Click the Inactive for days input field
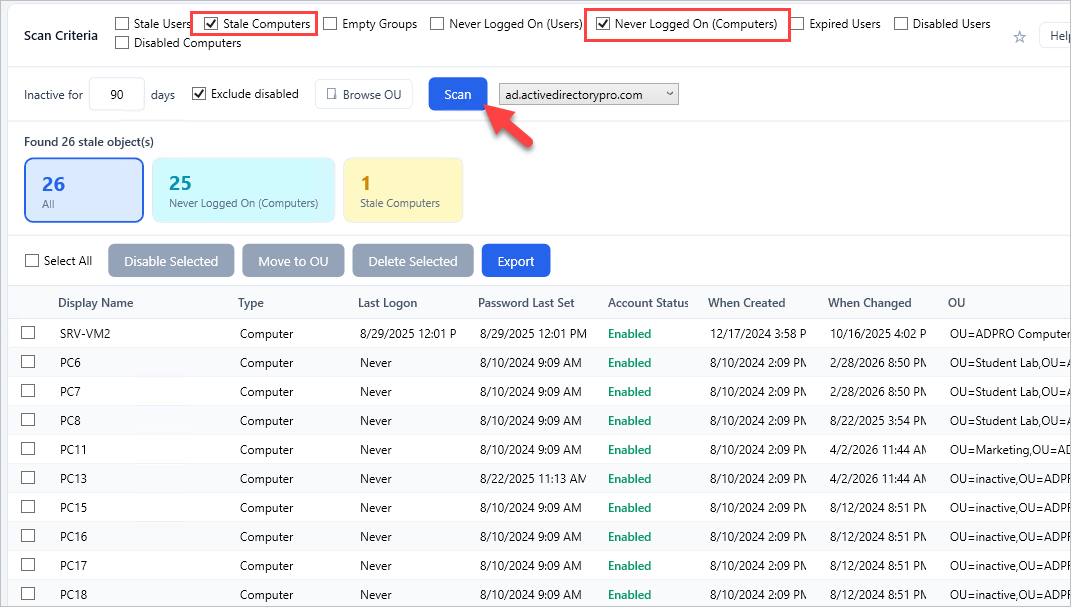The image size is (1071, 607). (x=117, y=94)
